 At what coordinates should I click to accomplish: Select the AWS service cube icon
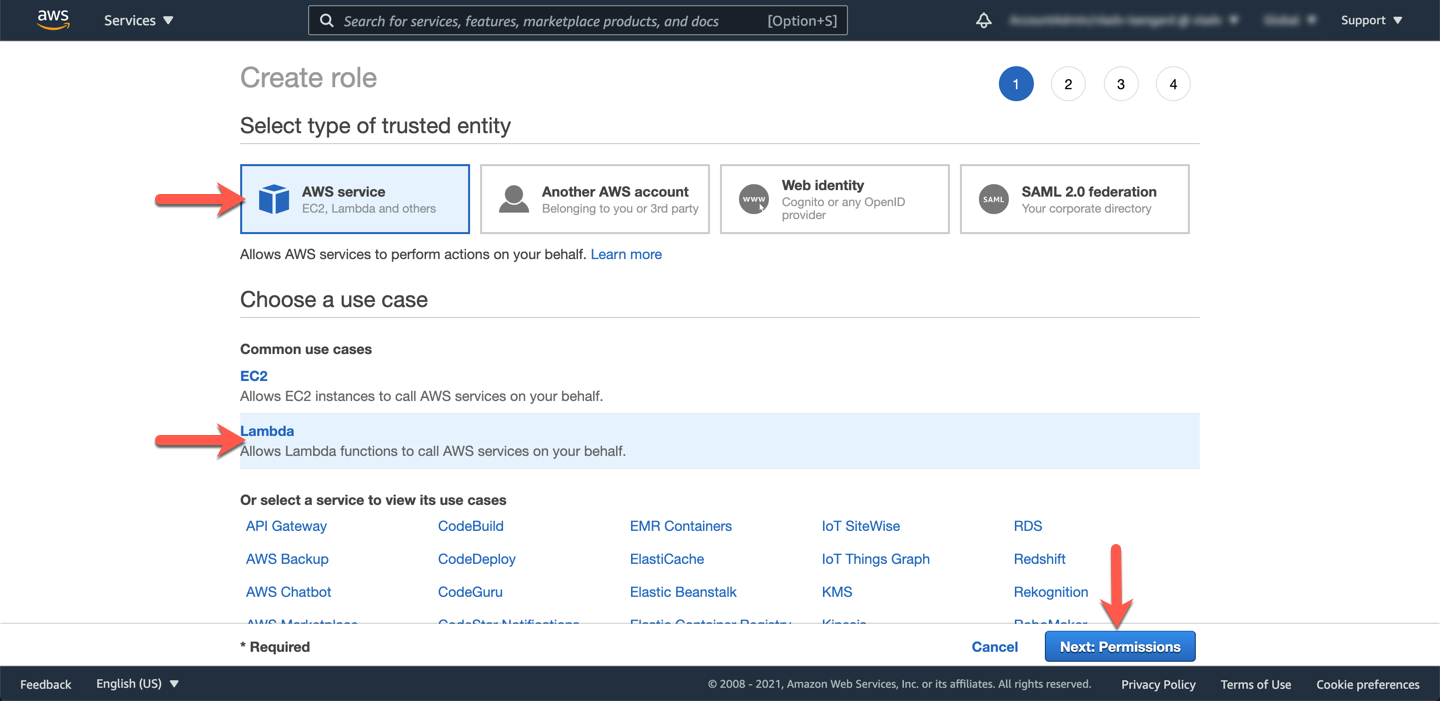click(274, 199)
